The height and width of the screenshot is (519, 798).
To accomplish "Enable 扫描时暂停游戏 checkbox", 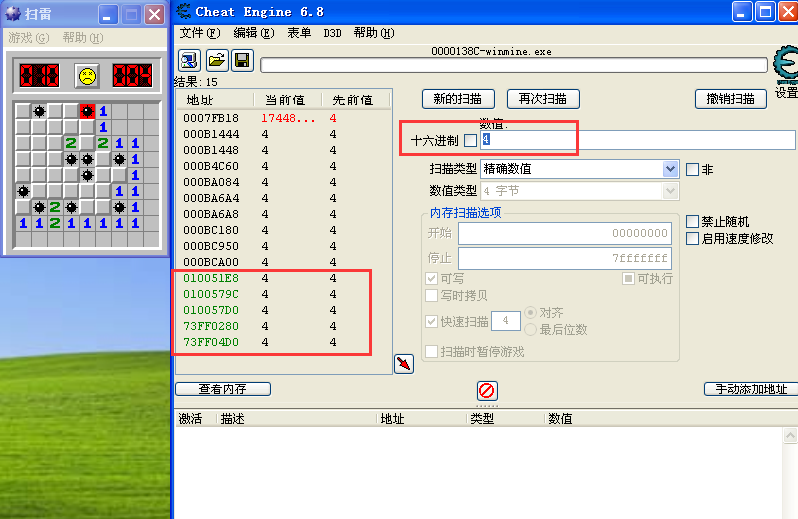I will click(x=432, y=351).
